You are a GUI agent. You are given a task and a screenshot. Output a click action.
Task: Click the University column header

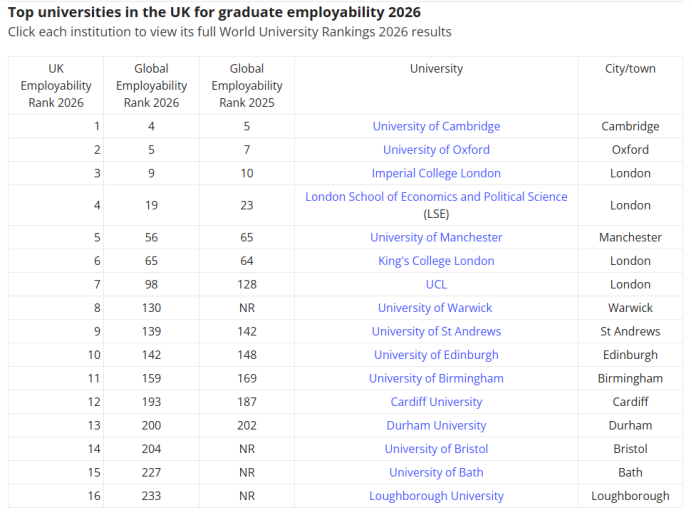436,69
